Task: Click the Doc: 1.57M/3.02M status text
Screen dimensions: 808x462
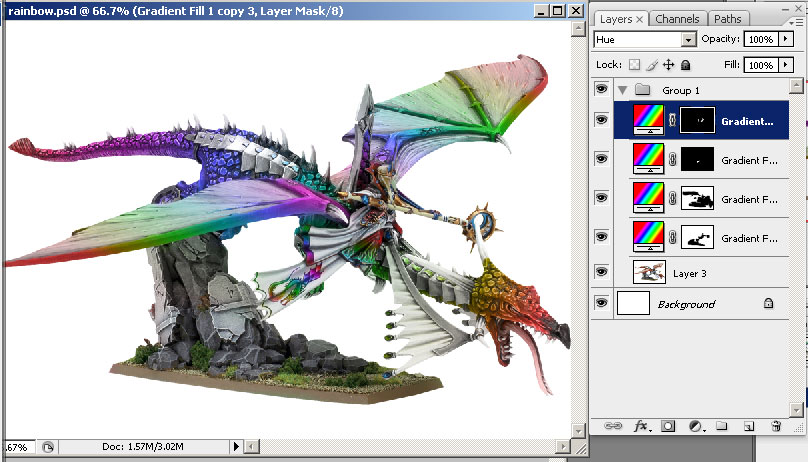Action: pyautogui.click(x=142, y=447)
